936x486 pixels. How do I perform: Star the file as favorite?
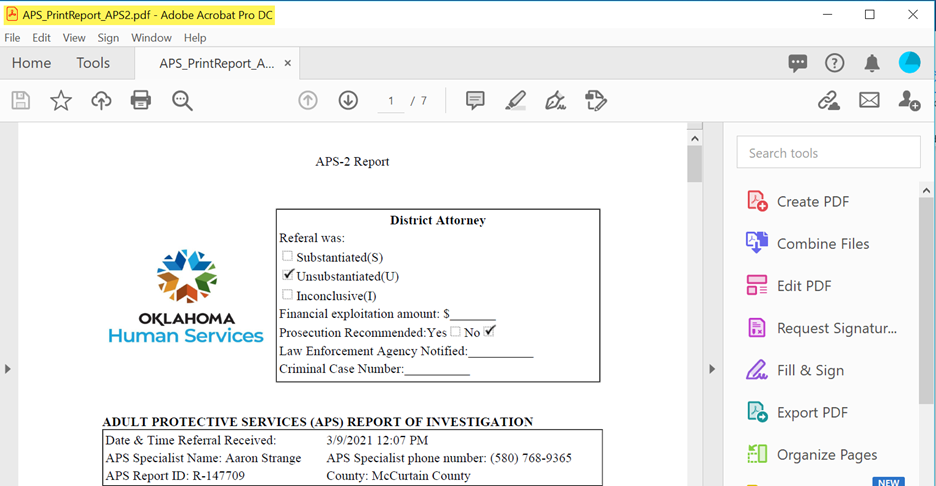pos(61,100)
